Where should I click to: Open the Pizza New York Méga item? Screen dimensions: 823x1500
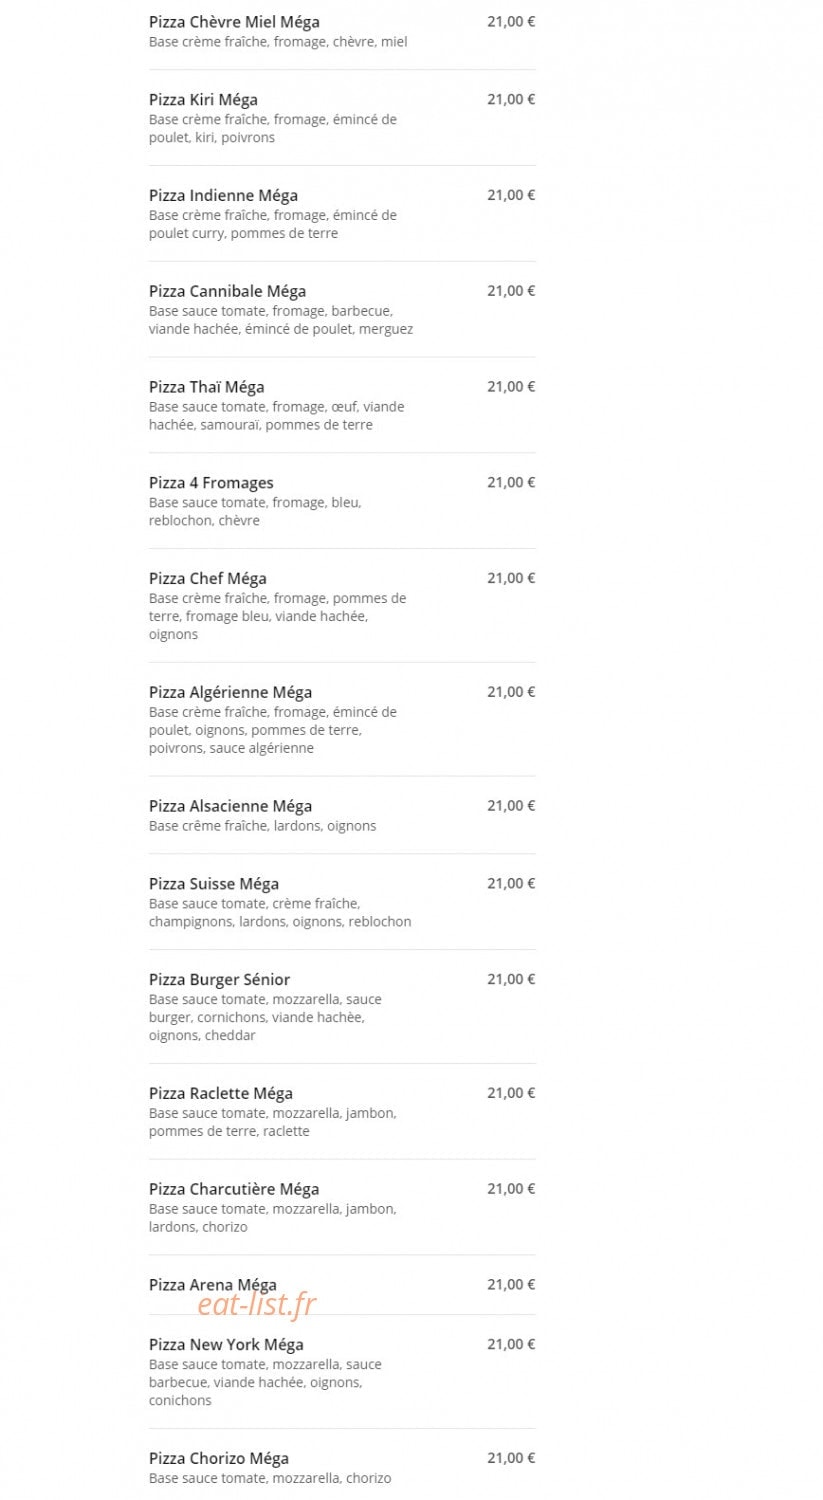[226, 1346]
